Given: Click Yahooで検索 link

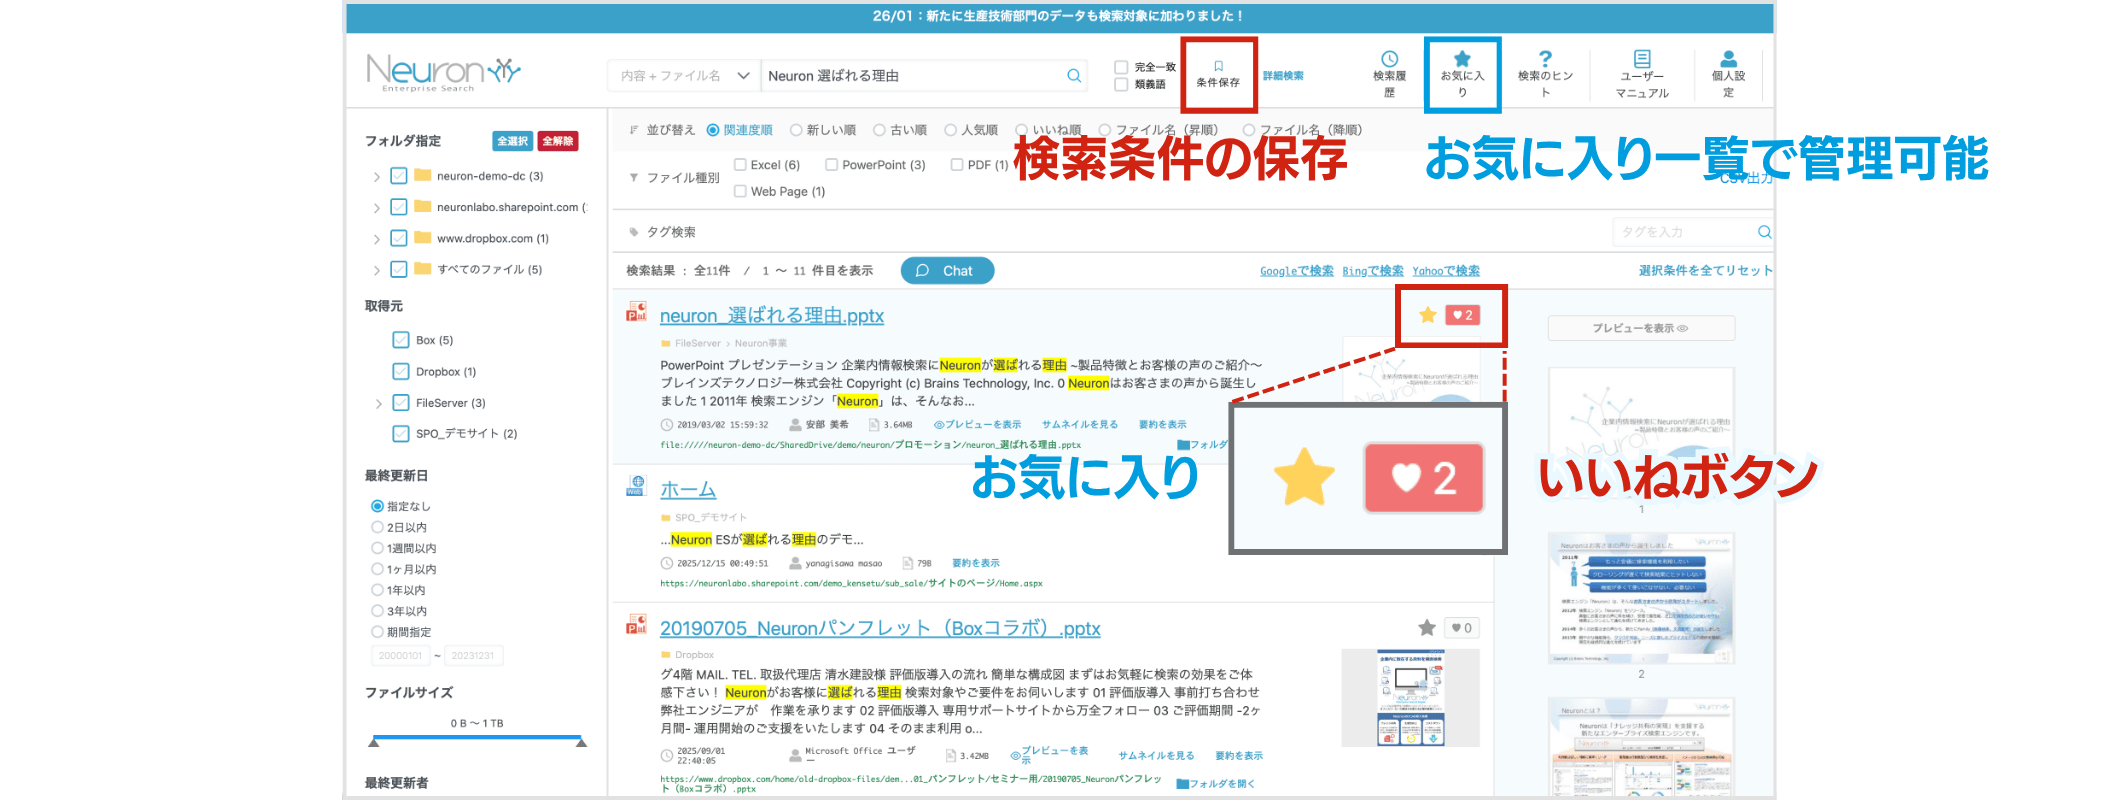Looking at the screenshot, I should point(1446,271).
